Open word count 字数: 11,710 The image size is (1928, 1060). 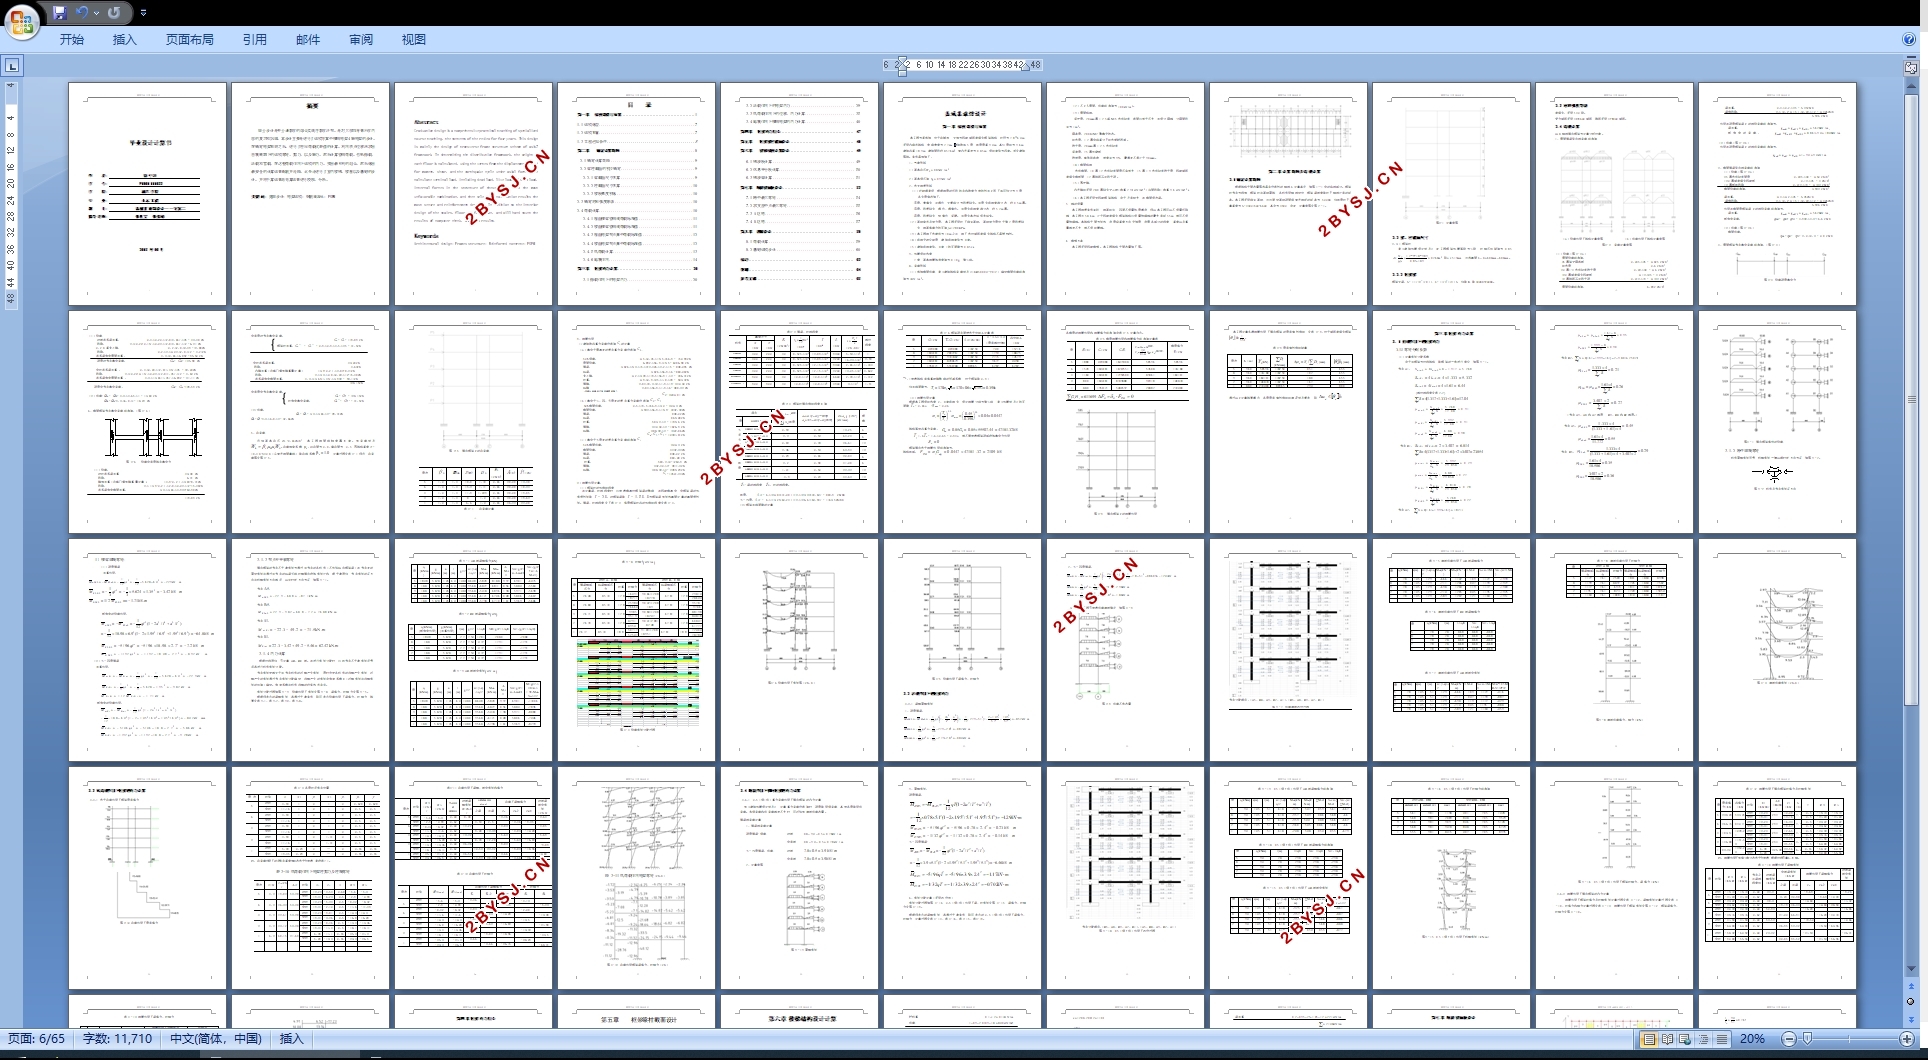[117, 1039]
